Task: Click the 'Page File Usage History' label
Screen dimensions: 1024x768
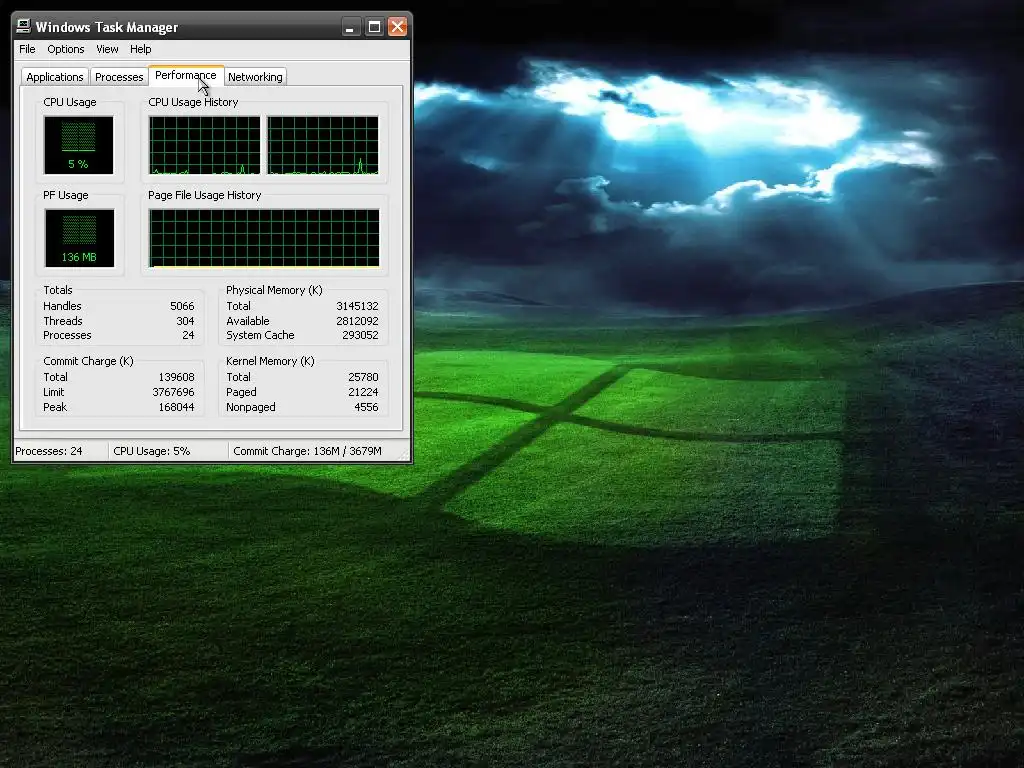Action: pos(204,195)
